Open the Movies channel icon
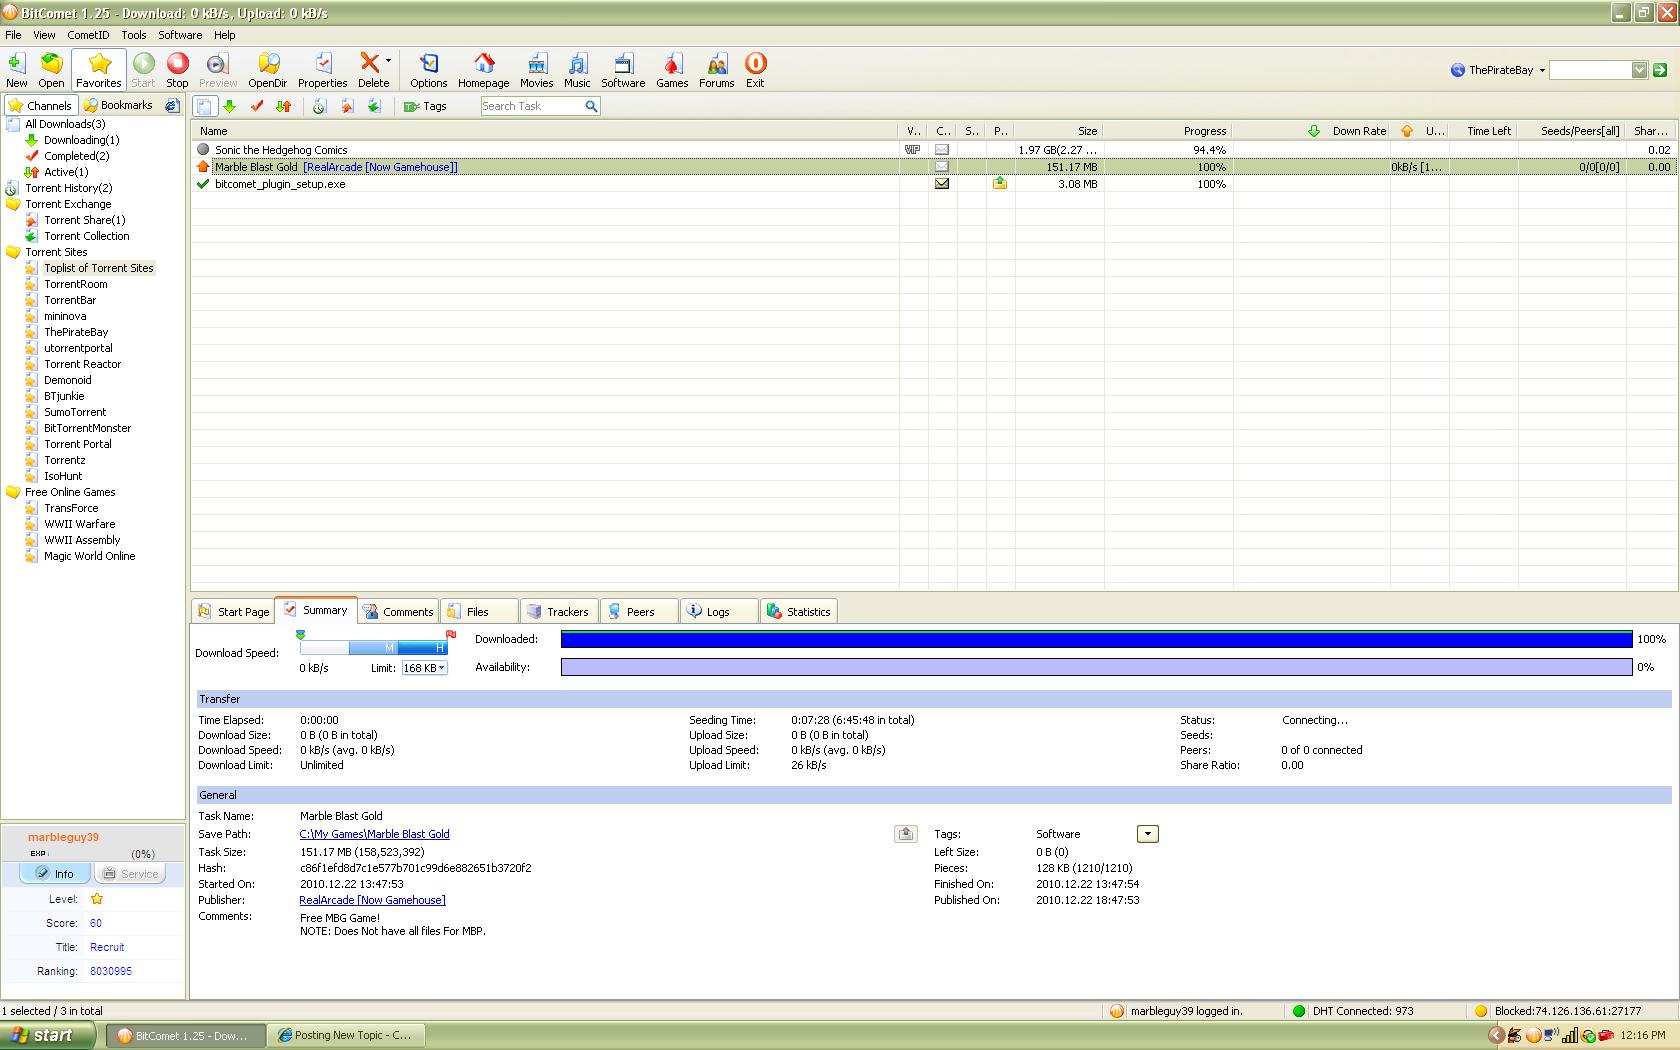This screenshot has width=1680, height=1050. click(536, 70)
